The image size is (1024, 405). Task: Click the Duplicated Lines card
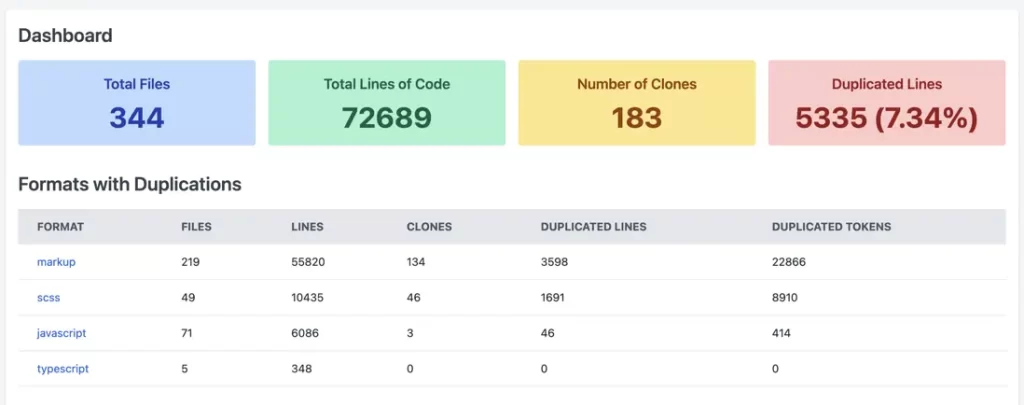[887, 103]
